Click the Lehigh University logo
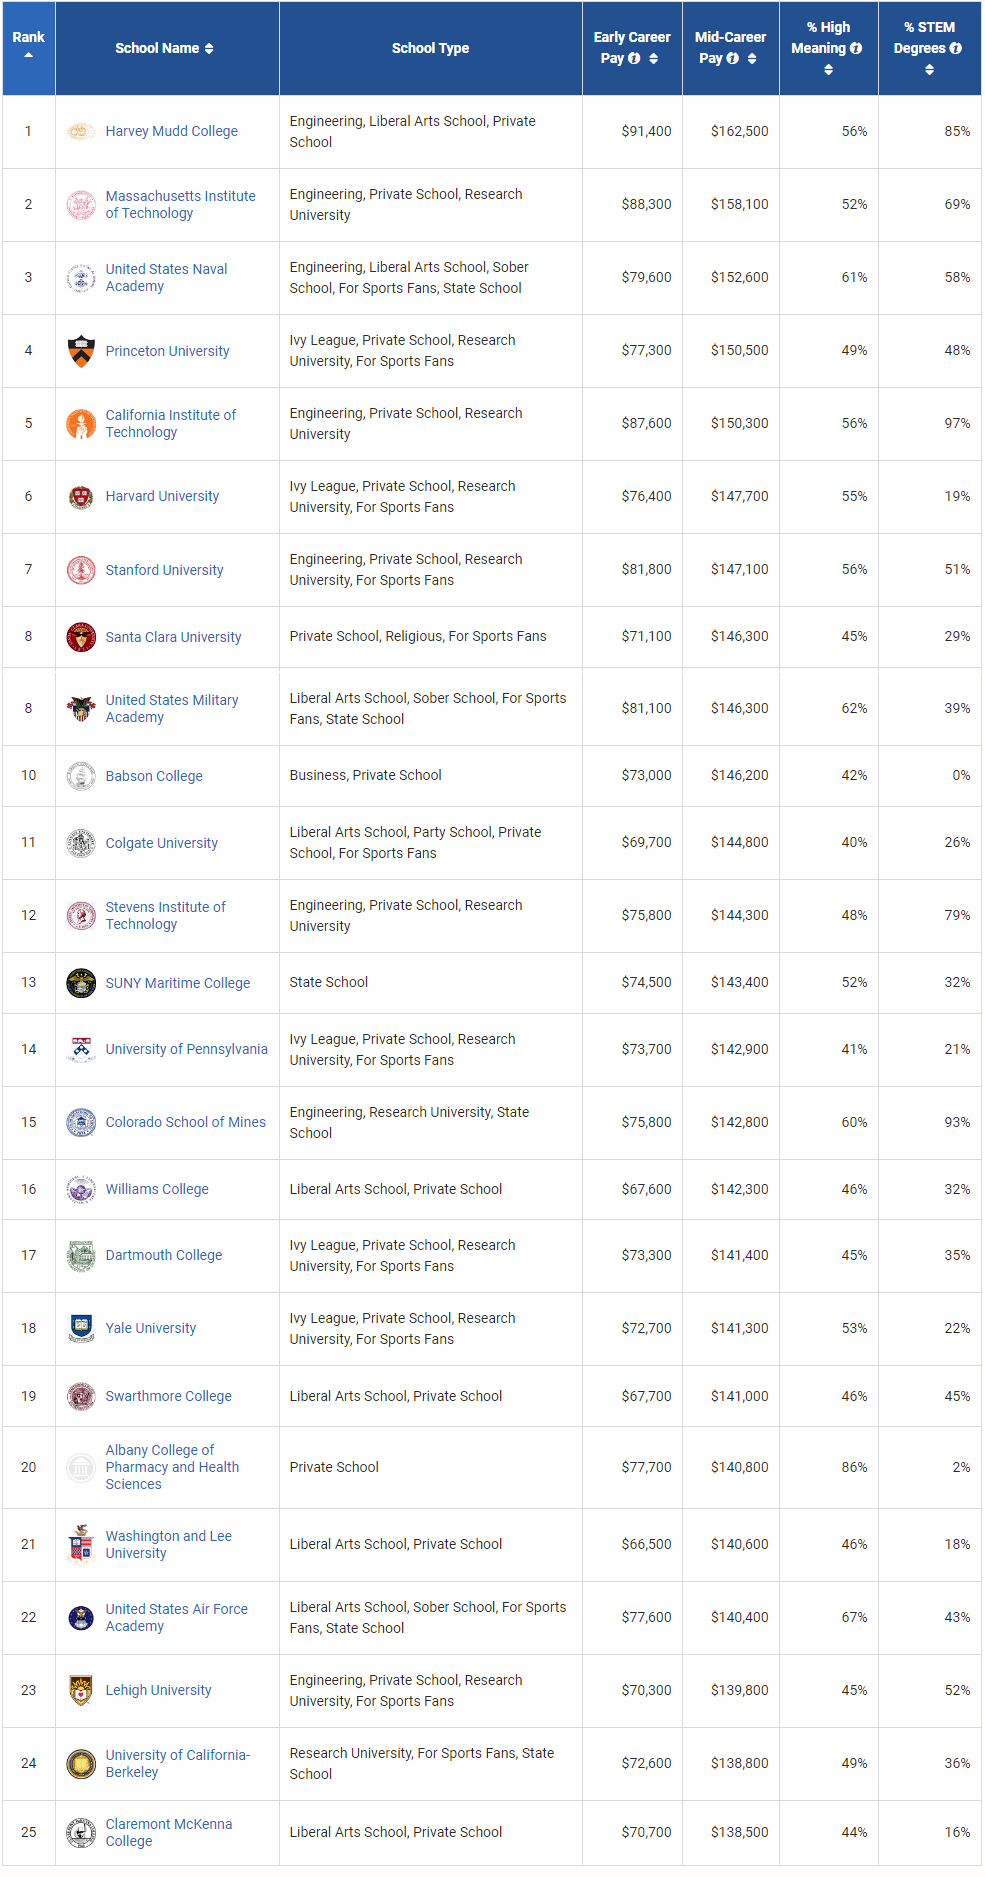This screenshot has width=985, height=1877. click(81, 1690)
